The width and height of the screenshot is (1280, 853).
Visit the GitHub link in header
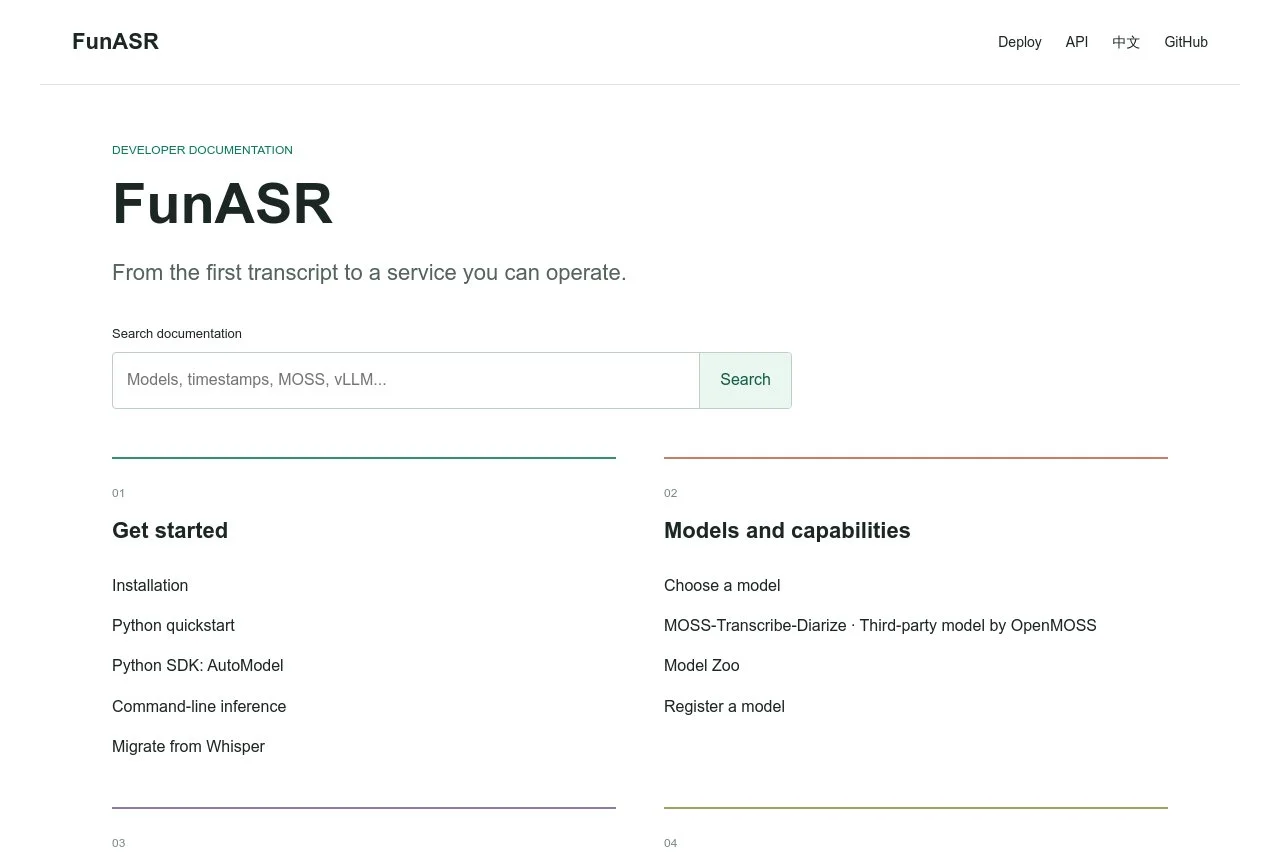[1186, 42]
